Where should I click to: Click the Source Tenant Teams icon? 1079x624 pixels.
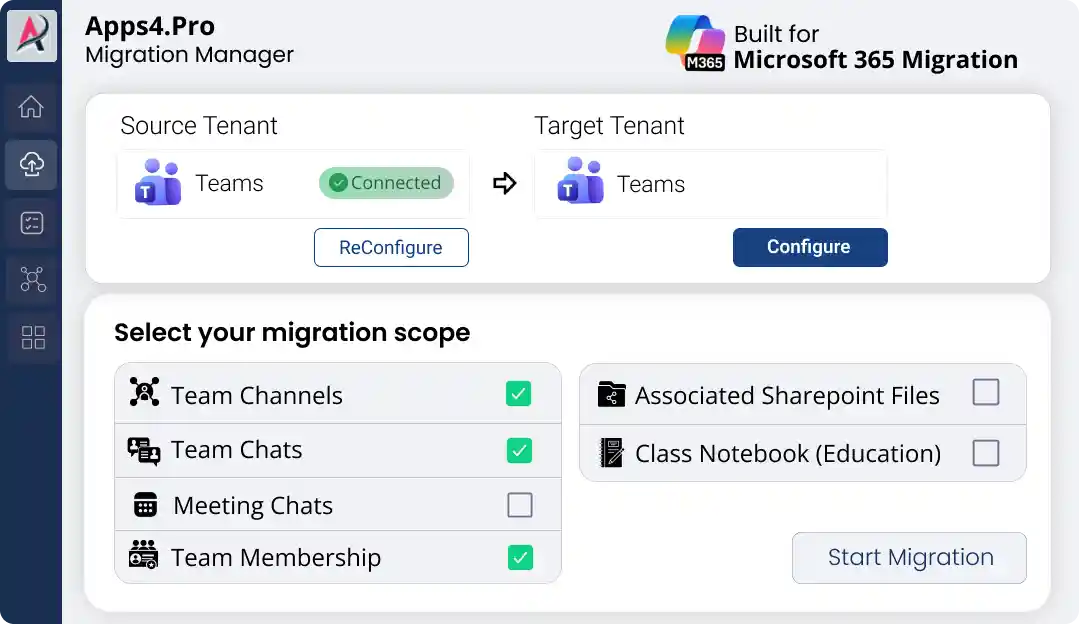coord(158,182)
